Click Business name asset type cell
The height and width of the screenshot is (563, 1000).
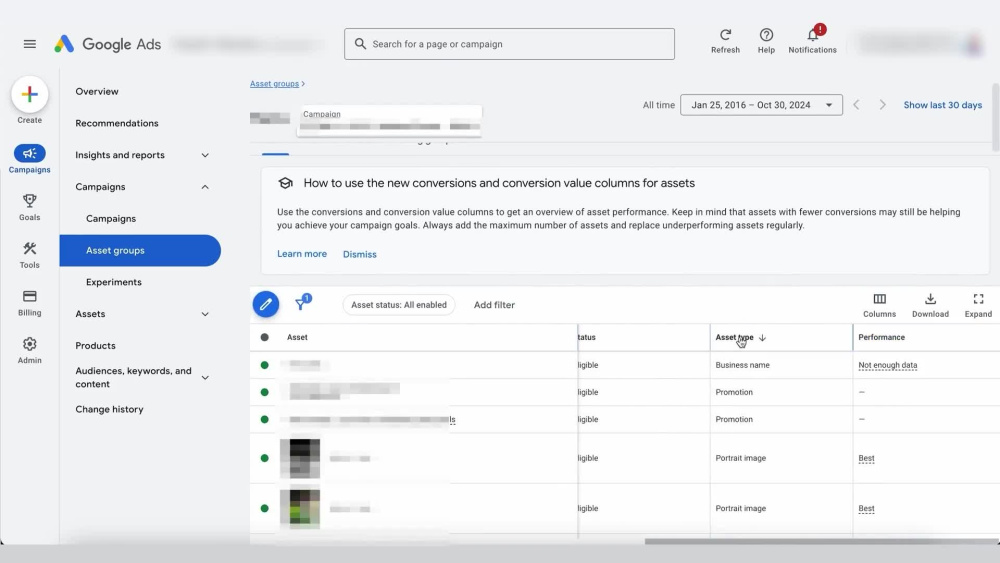click(742, 365)
